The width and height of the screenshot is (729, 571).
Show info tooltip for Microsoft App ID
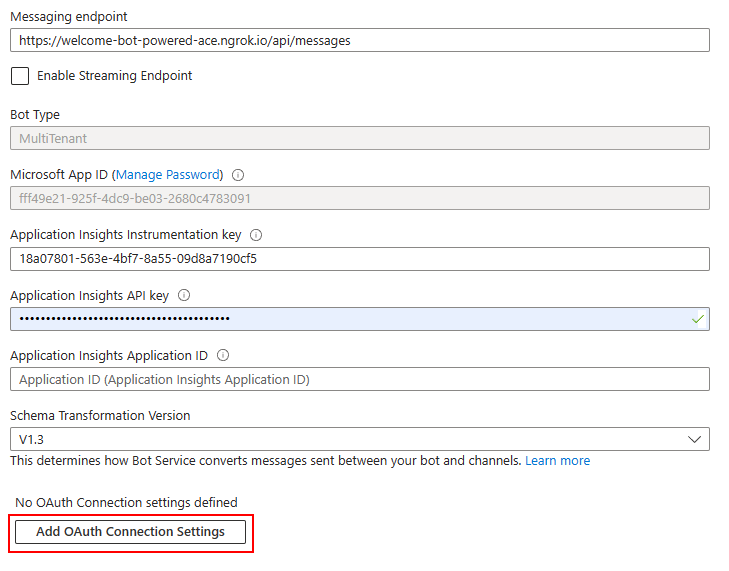[x=238, y=175]
